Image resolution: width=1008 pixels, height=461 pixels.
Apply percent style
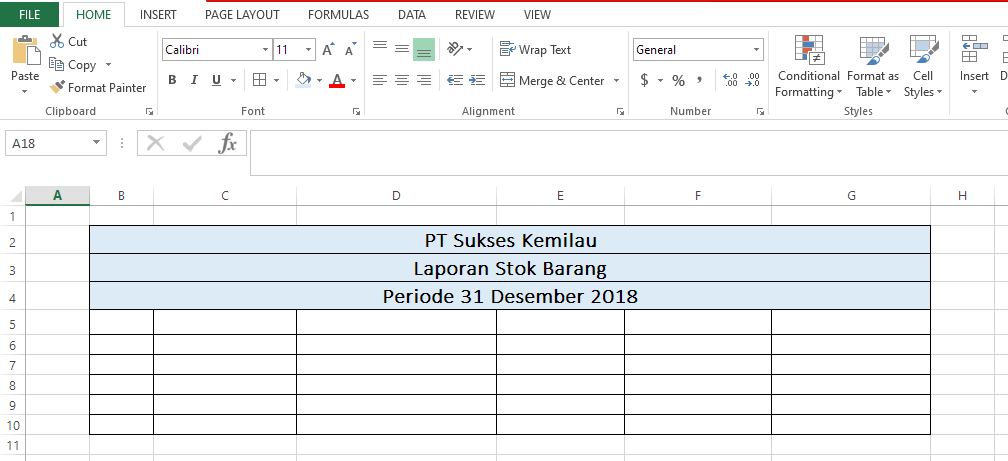tap(678, 80)
